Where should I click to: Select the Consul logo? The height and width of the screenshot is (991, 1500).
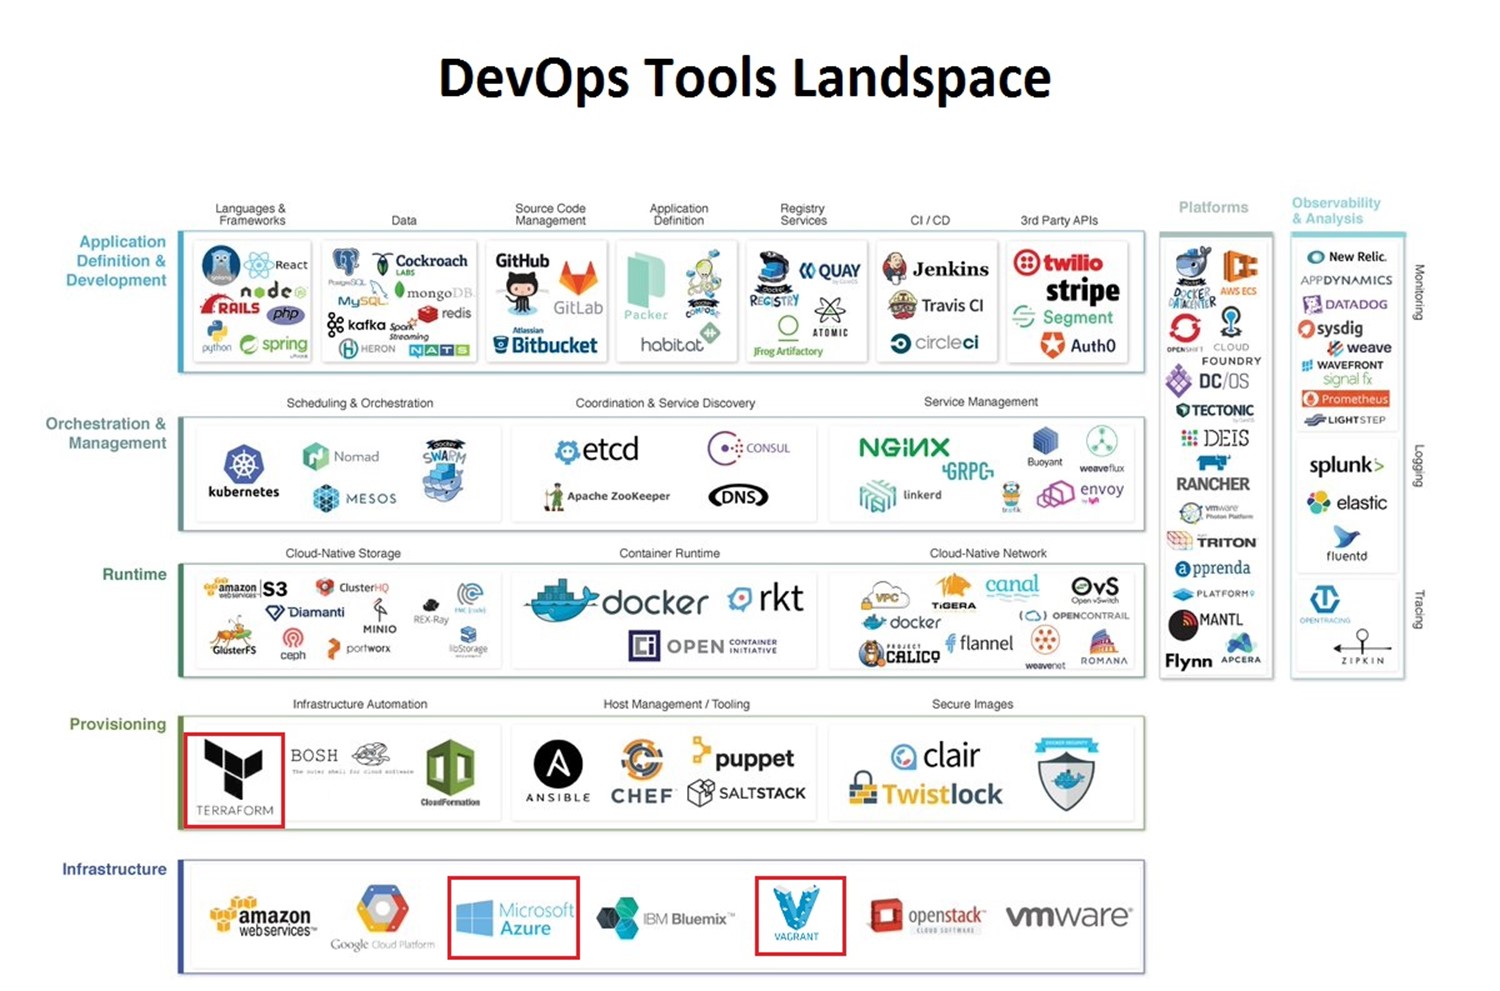point(748,448)
